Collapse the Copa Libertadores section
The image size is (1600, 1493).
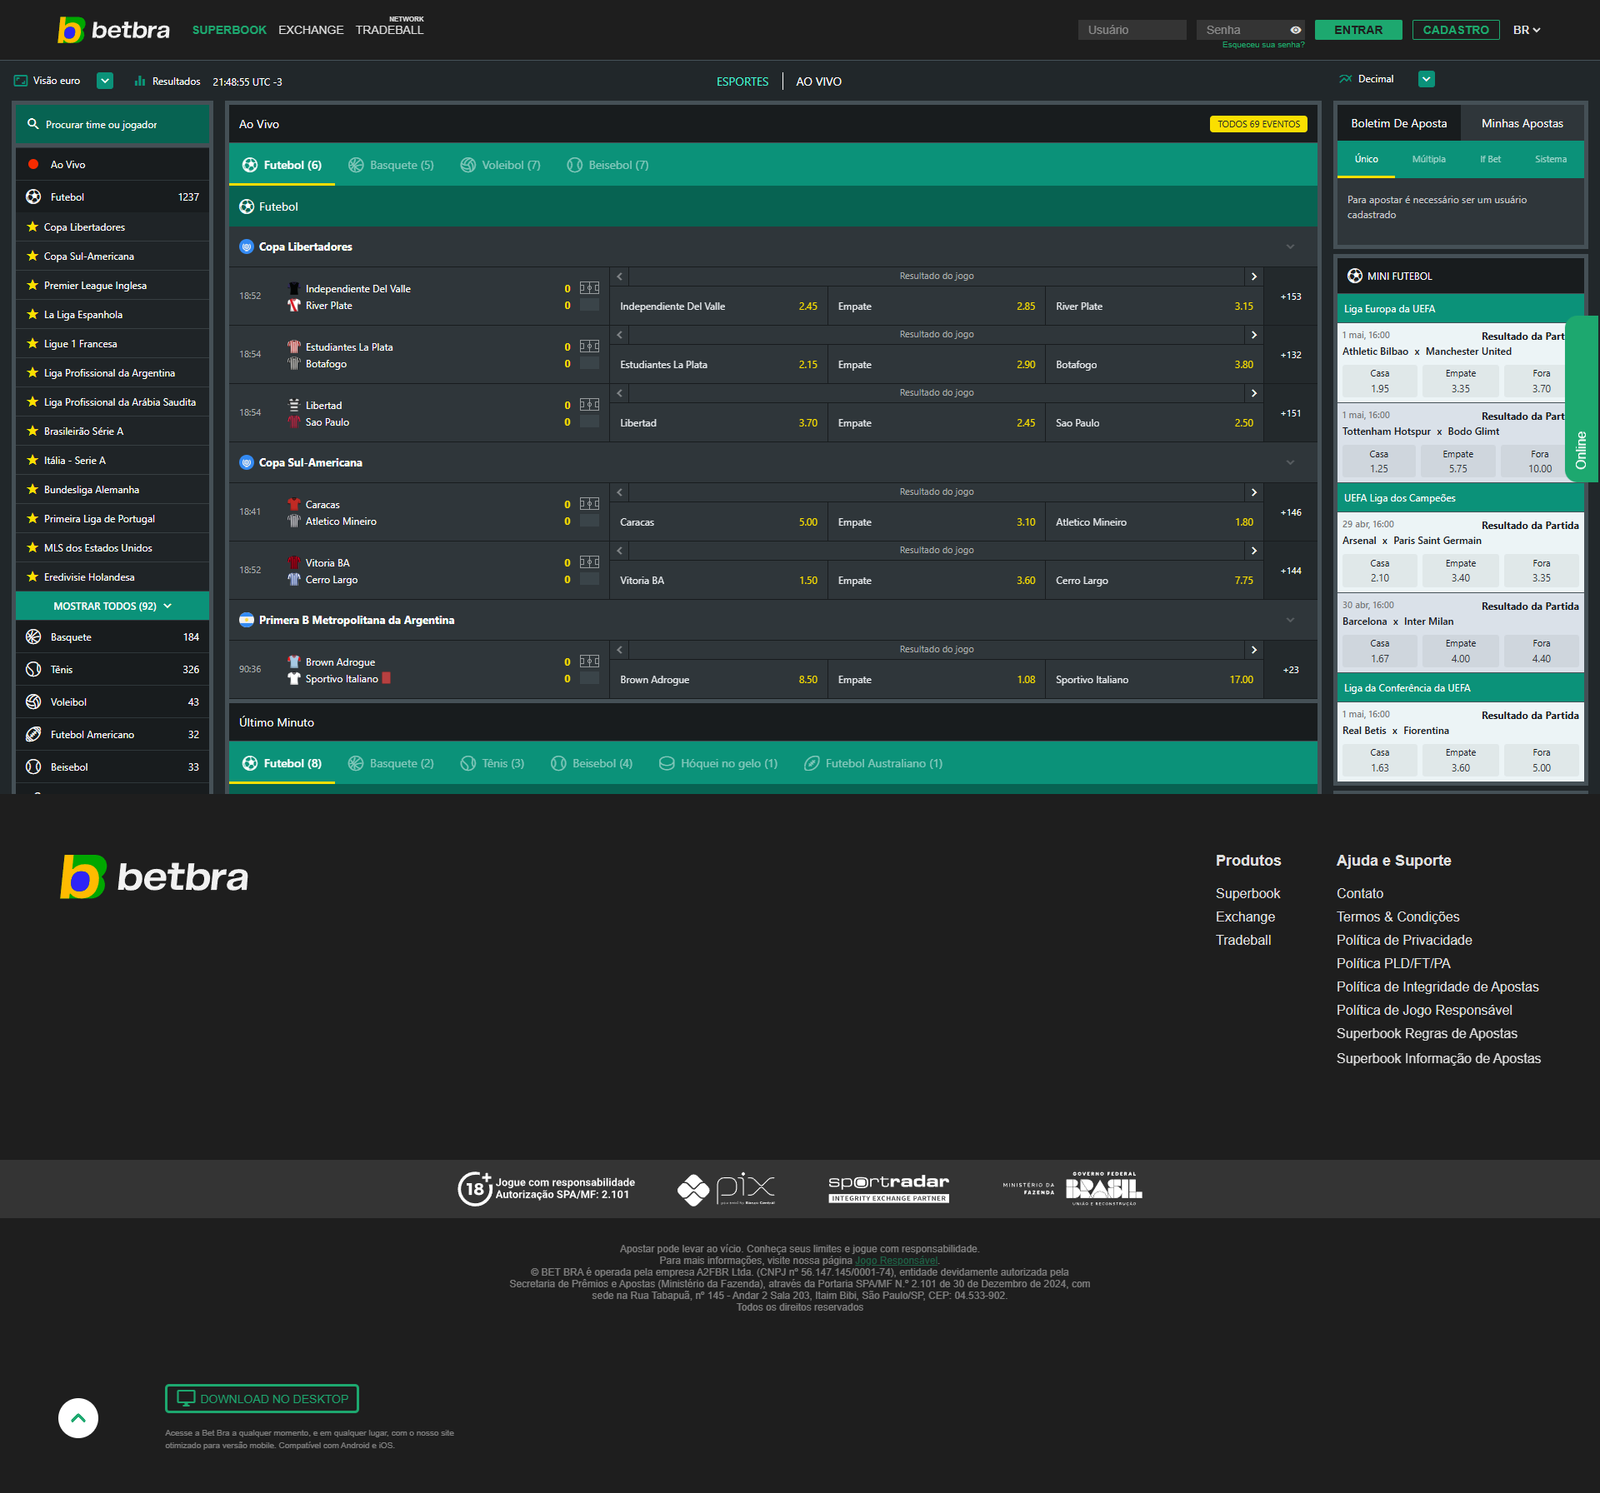[x=1290, y=247]
